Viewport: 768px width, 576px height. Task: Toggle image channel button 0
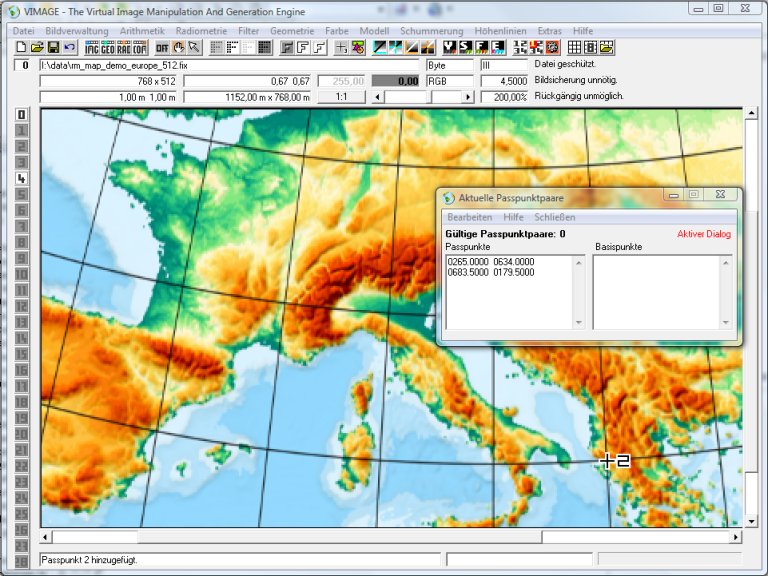tap(21, 114)
